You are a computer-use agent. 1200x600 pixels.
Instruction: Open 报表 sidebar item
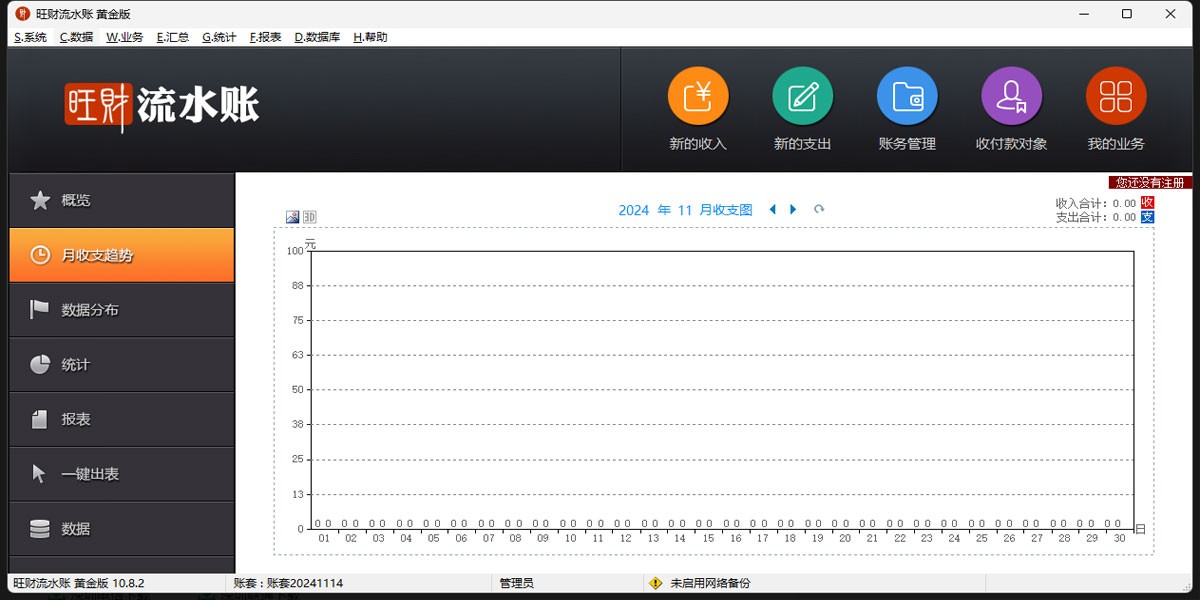(x=121, y=419)
